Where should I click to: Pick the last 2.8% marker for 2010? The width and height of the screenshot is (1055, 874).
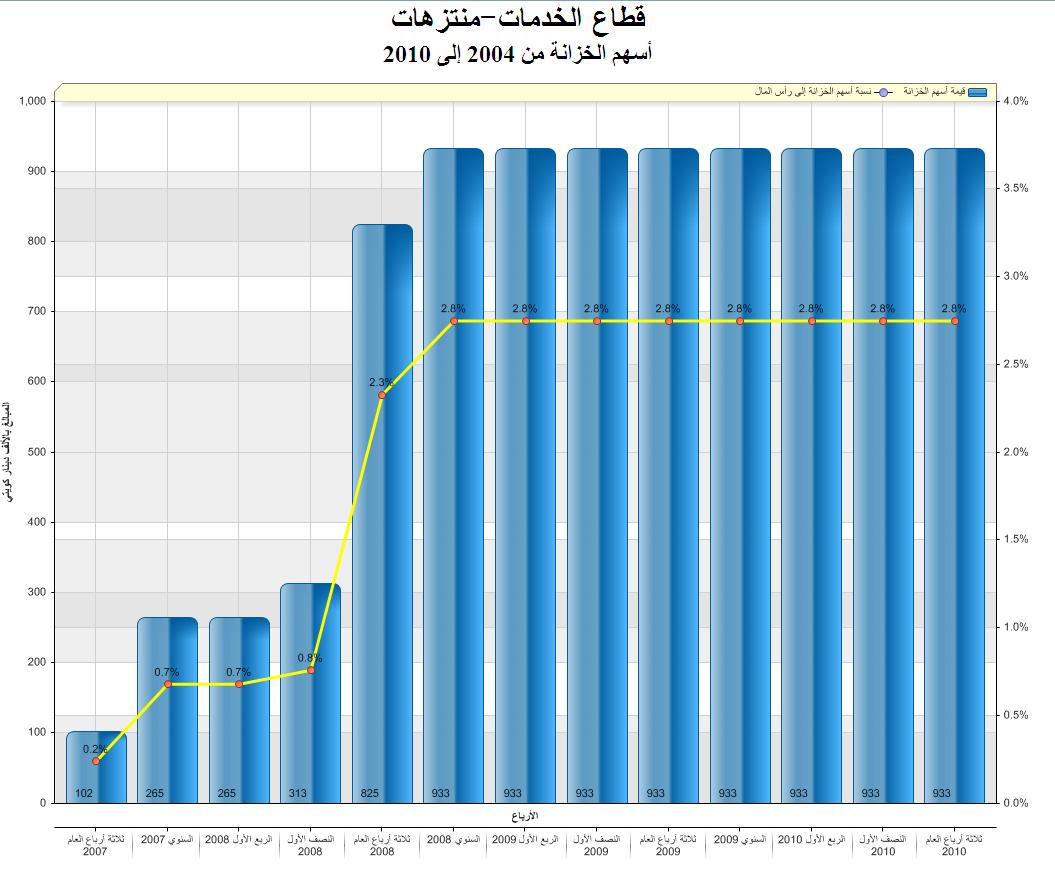[955, 321]
